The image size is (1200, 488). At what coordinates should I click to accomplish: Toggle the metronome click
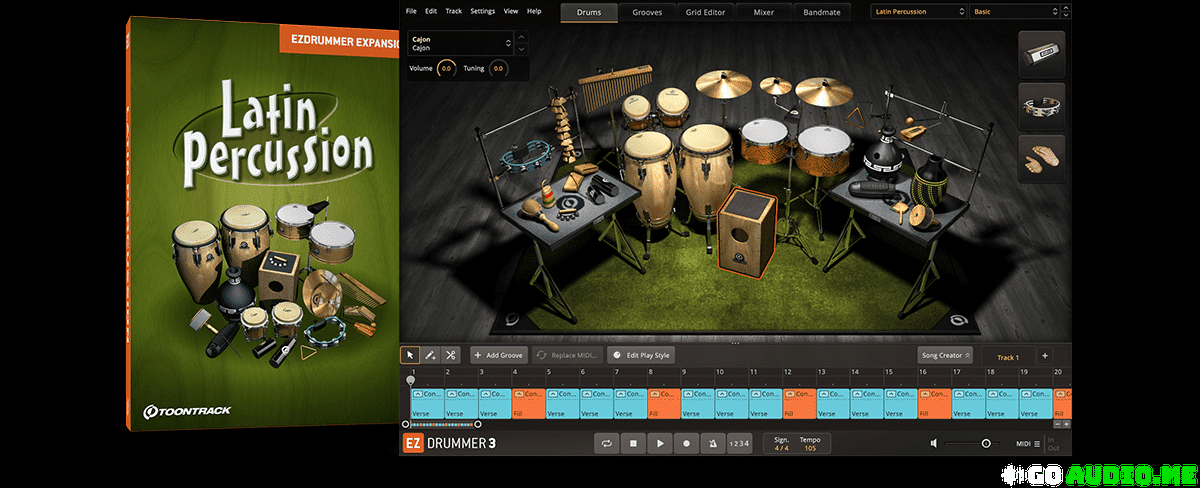click(x=712, y=442)
